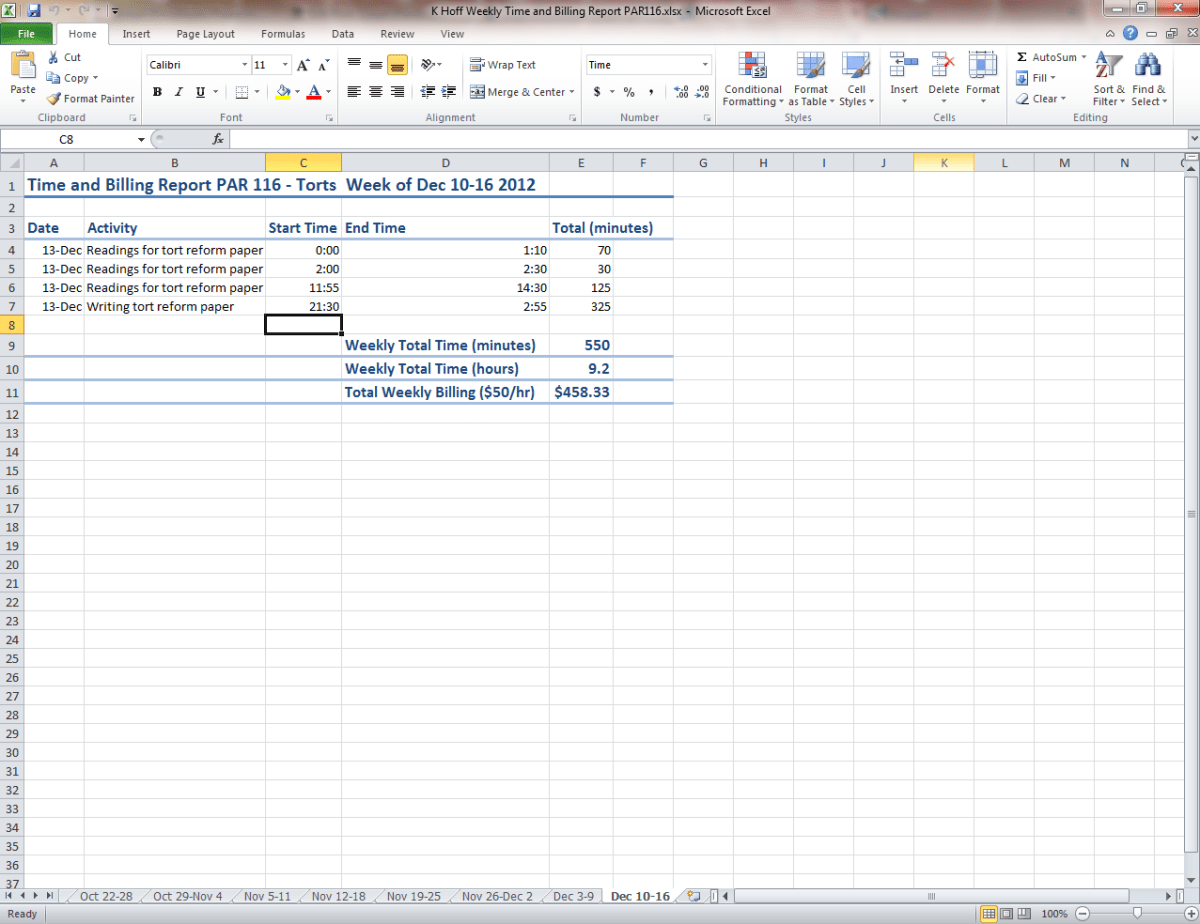Screen dimensions: 1200x924
Task: Open the Name Box dropdown arrow
Action: [141, 140]
